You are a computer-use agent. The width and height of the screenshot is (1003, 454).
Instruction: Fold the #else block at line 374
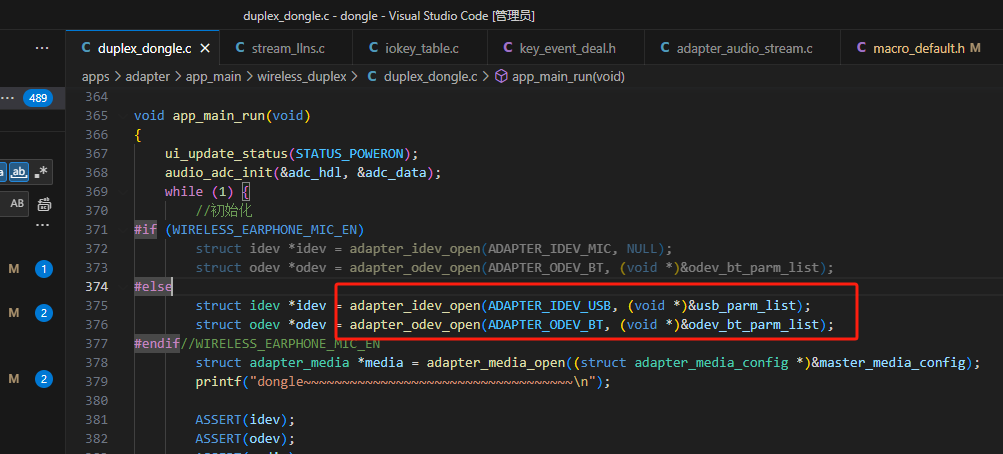(122, 286)
